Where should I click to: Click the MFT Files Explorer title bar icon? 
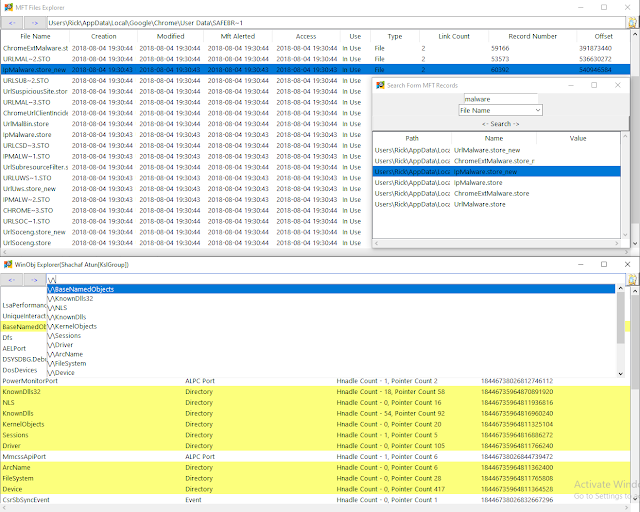tap(8, 7)
